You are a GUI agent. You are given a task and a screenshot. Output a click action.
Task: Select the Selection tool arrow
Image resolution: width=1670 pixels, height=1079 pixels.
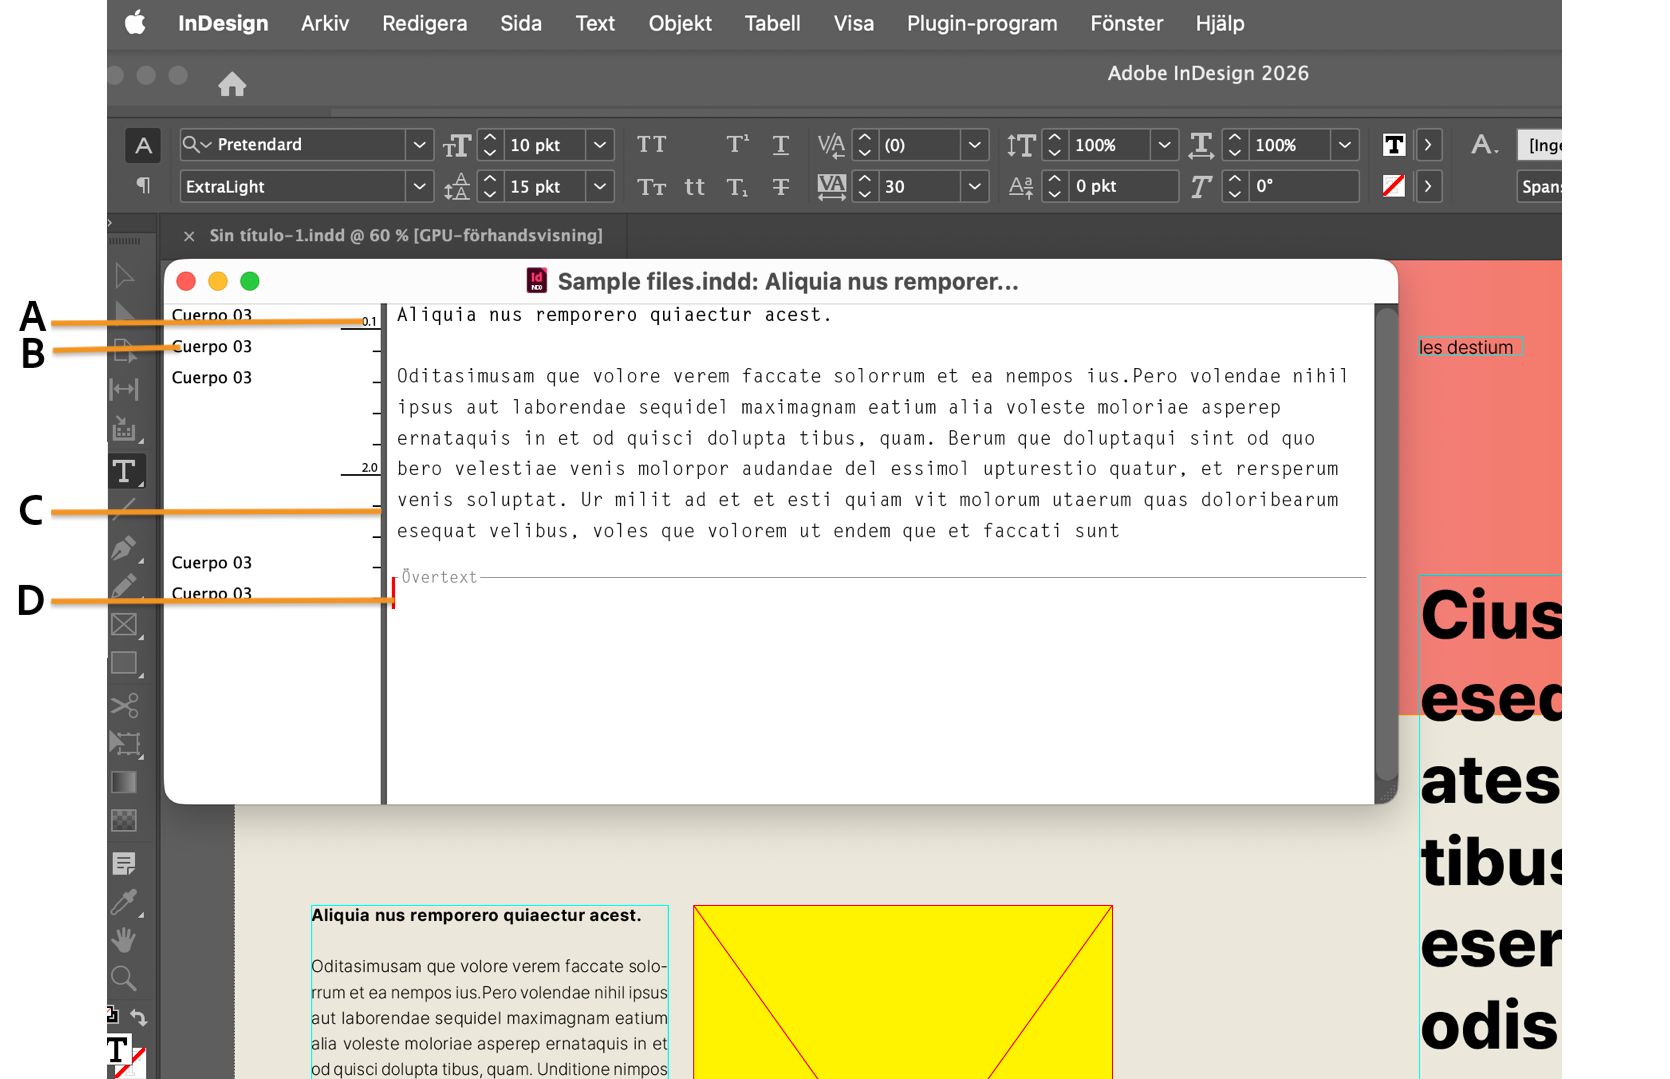[124, 275]
